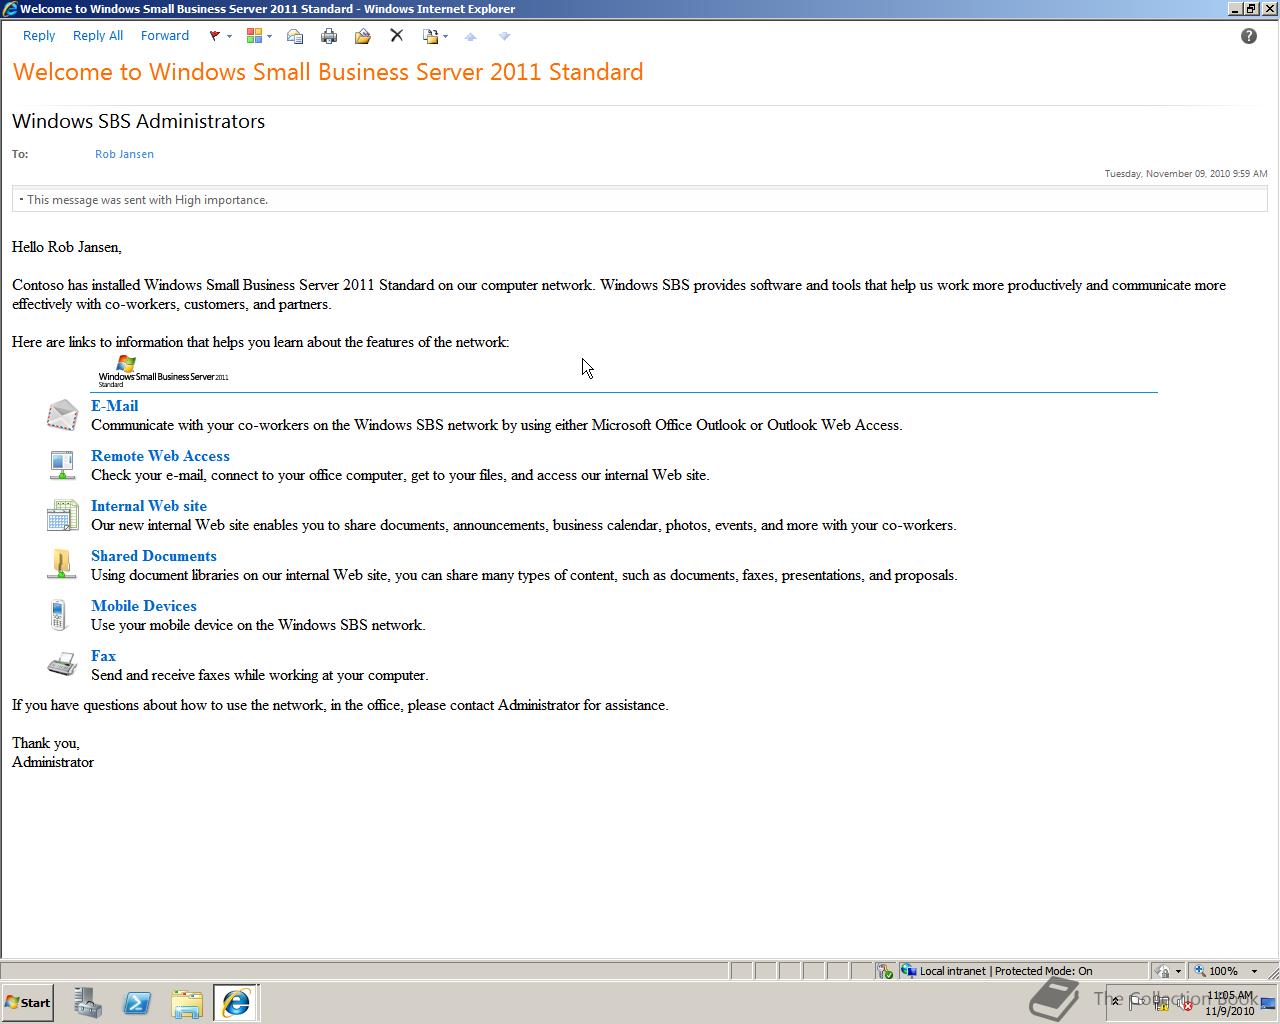Click the sender name Windows SBS Administrators
This screenshot has width=1280, height=1024.
coord(138,121)
